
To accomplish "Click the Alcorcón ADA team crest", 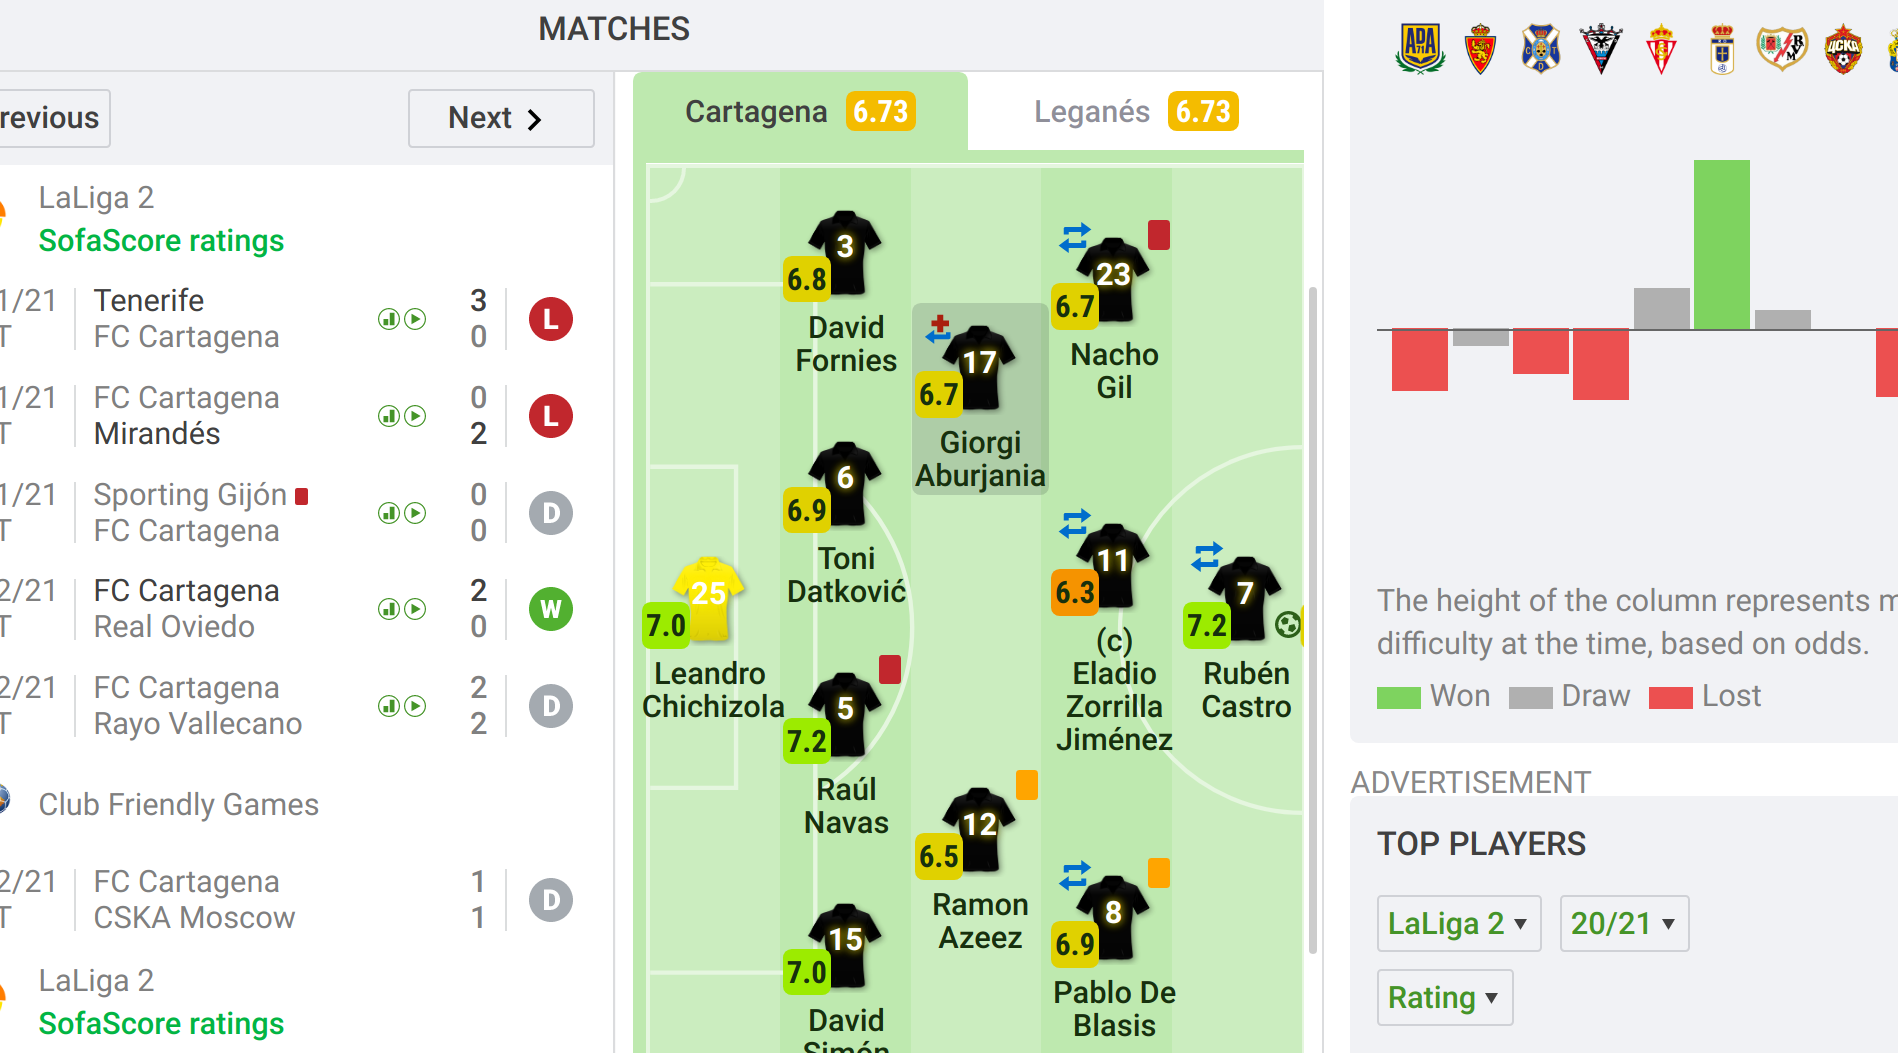I will point(1420,48).
